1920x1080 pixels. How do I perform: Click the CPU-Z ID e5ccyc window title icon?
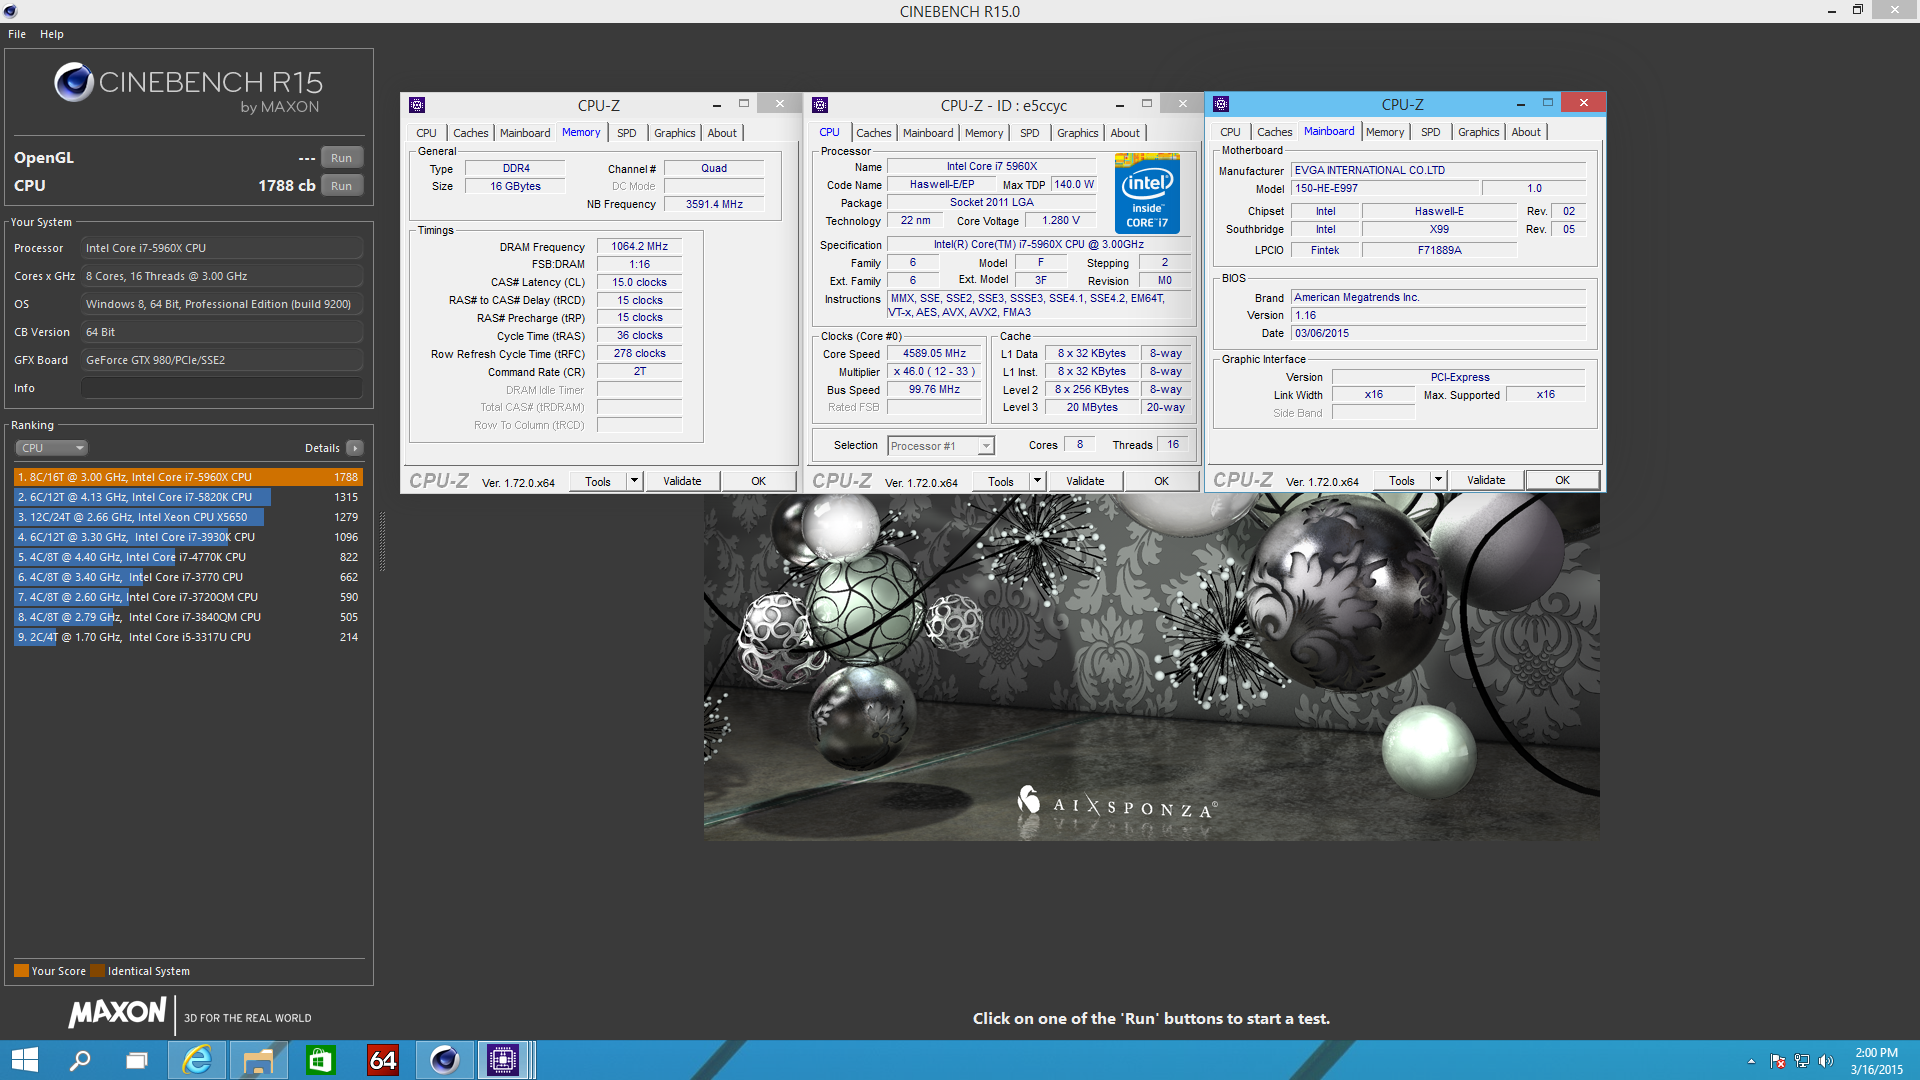coord(820,105)
